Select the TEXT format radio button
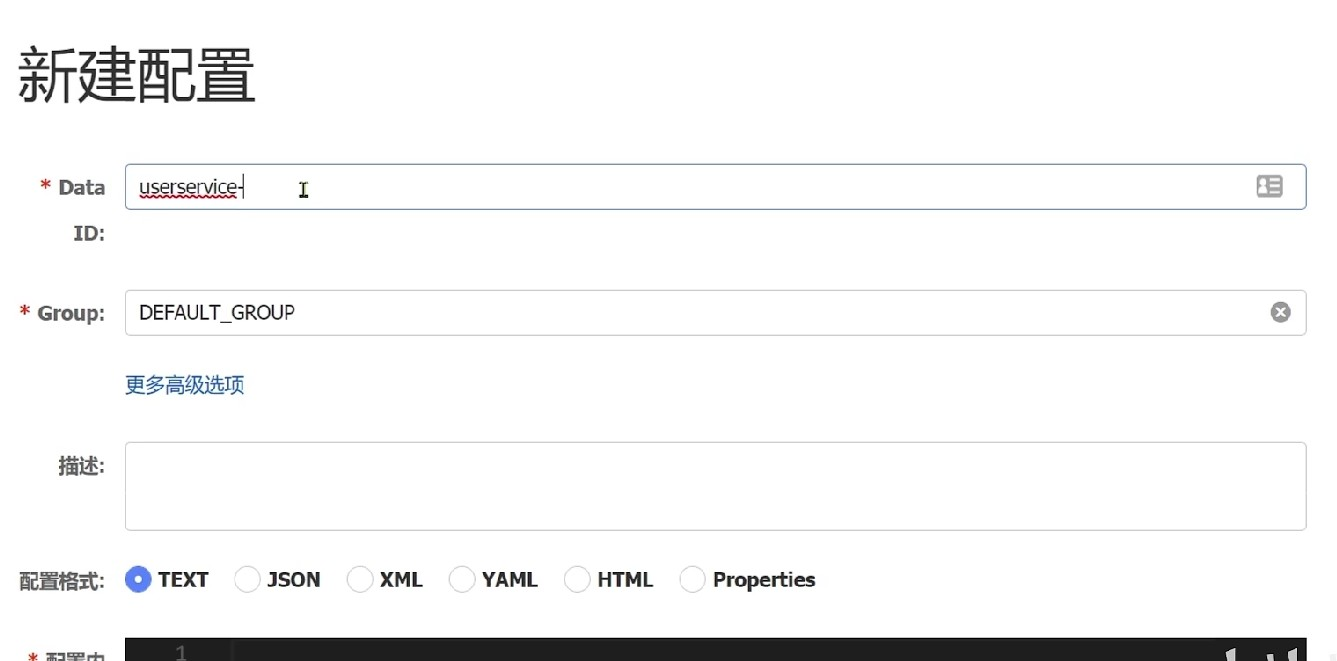 pyautogui.click(x=138, y=579)
